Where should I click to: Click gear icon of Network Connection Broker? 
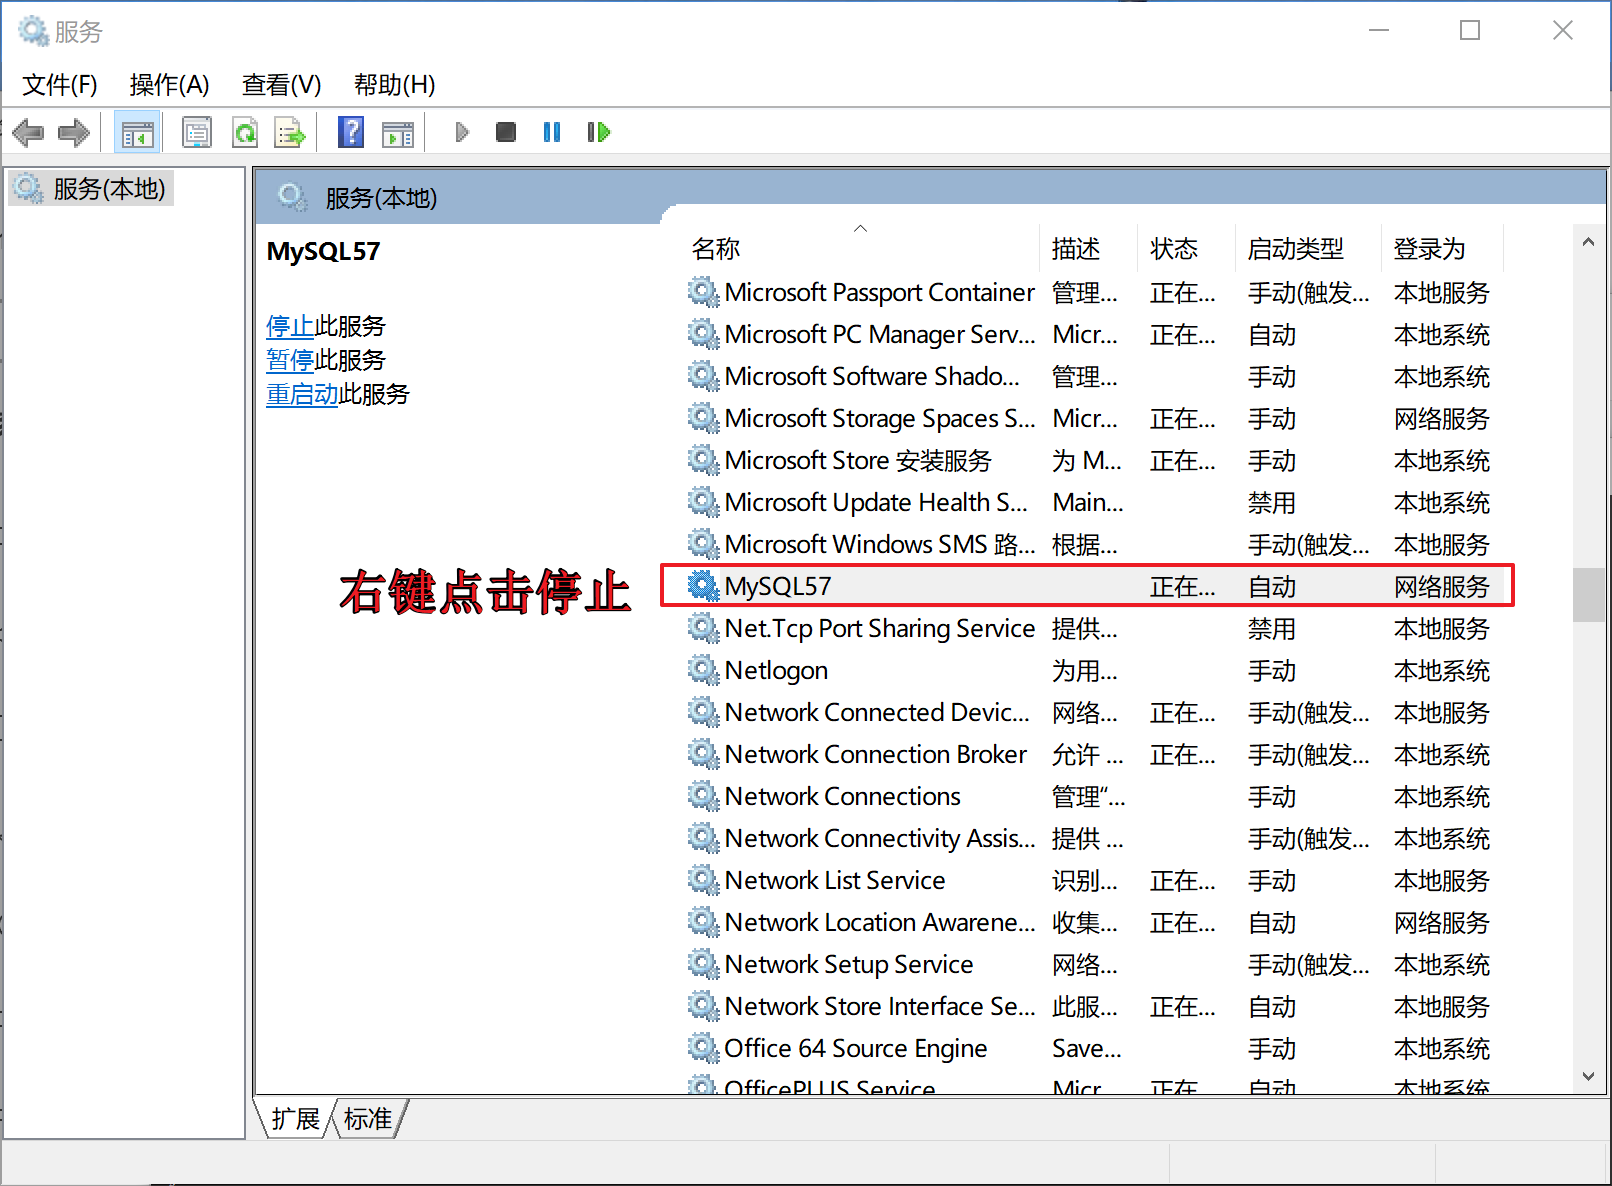coord(703,754)
